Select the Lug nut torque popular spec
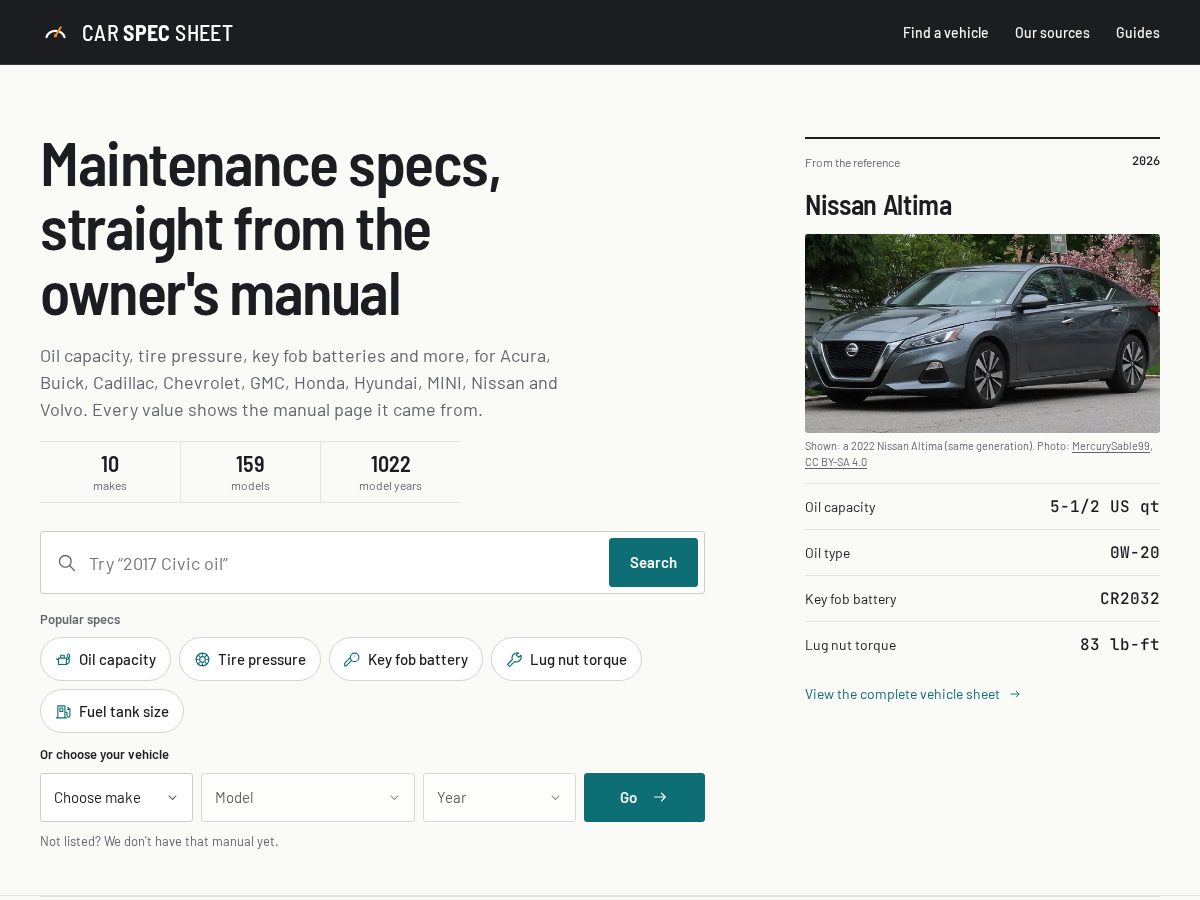This screenshot has height=900, width=1200. coord(566,660)
